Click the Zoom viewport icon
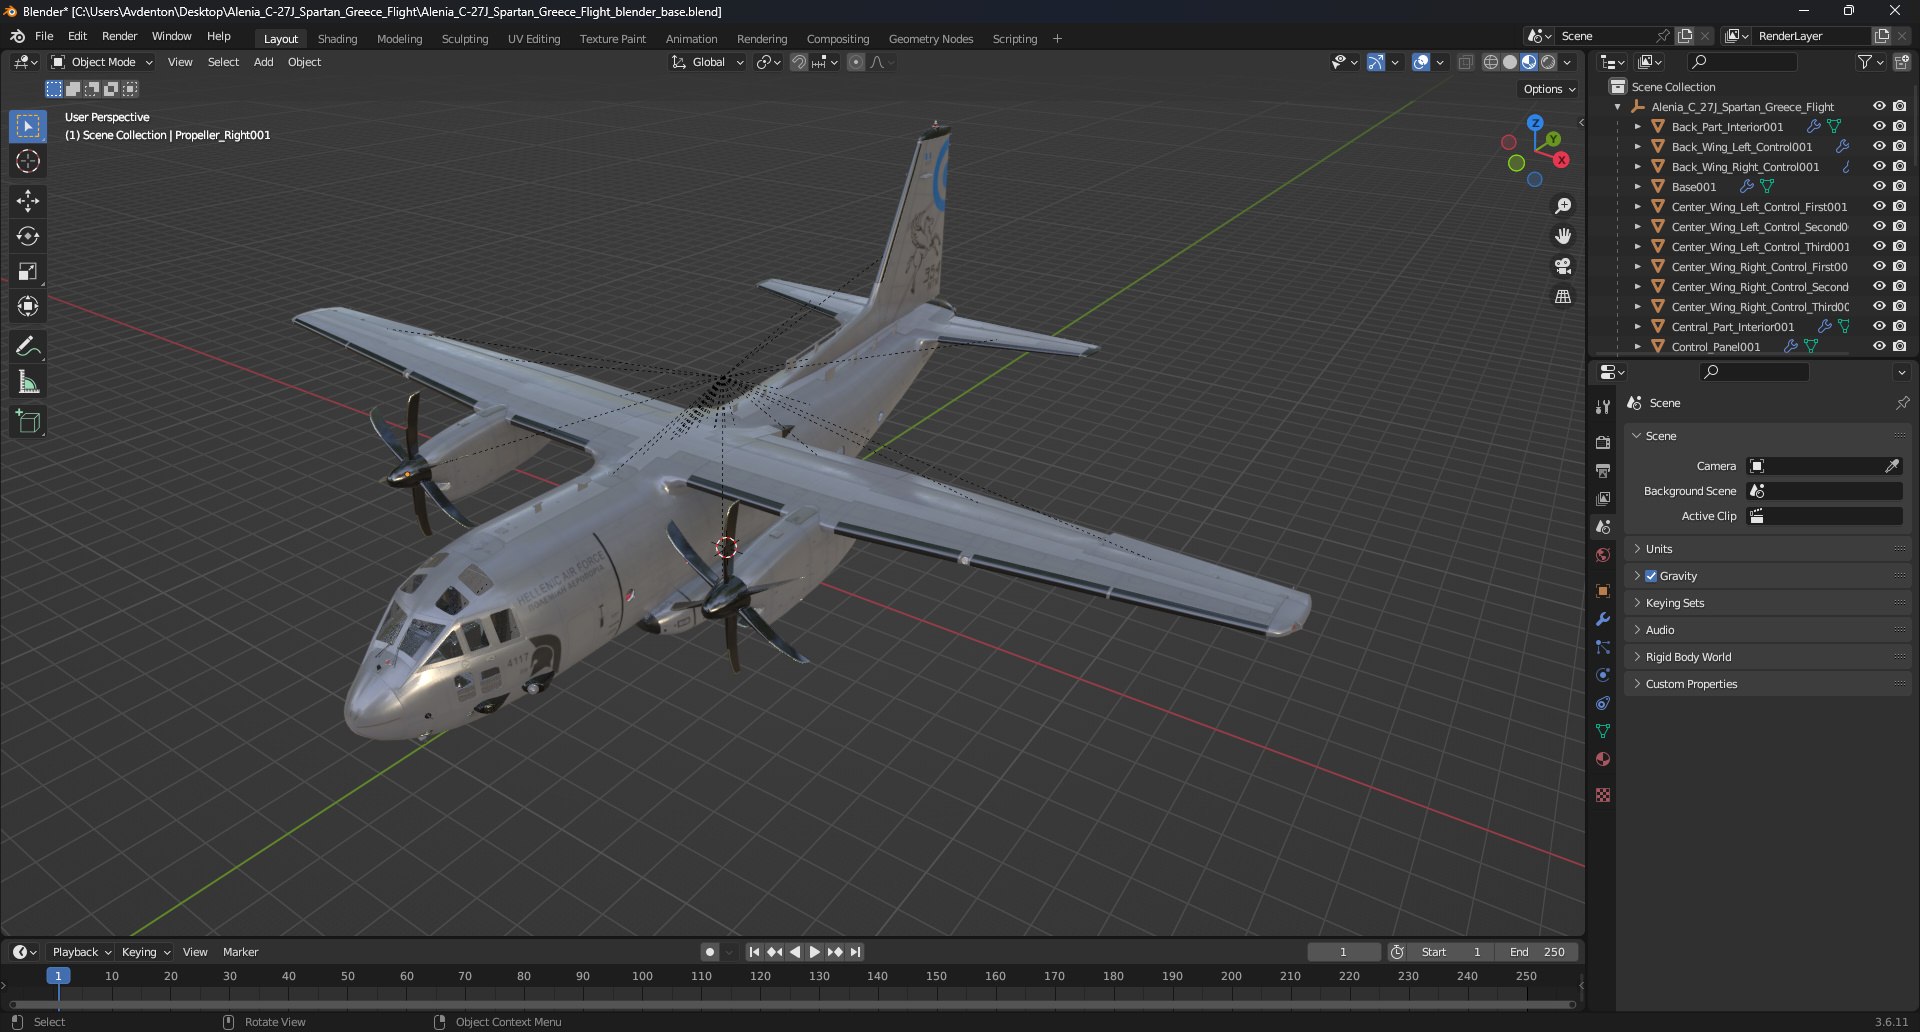The height and width of the screenshot is (1032, 1920). 1563,206
